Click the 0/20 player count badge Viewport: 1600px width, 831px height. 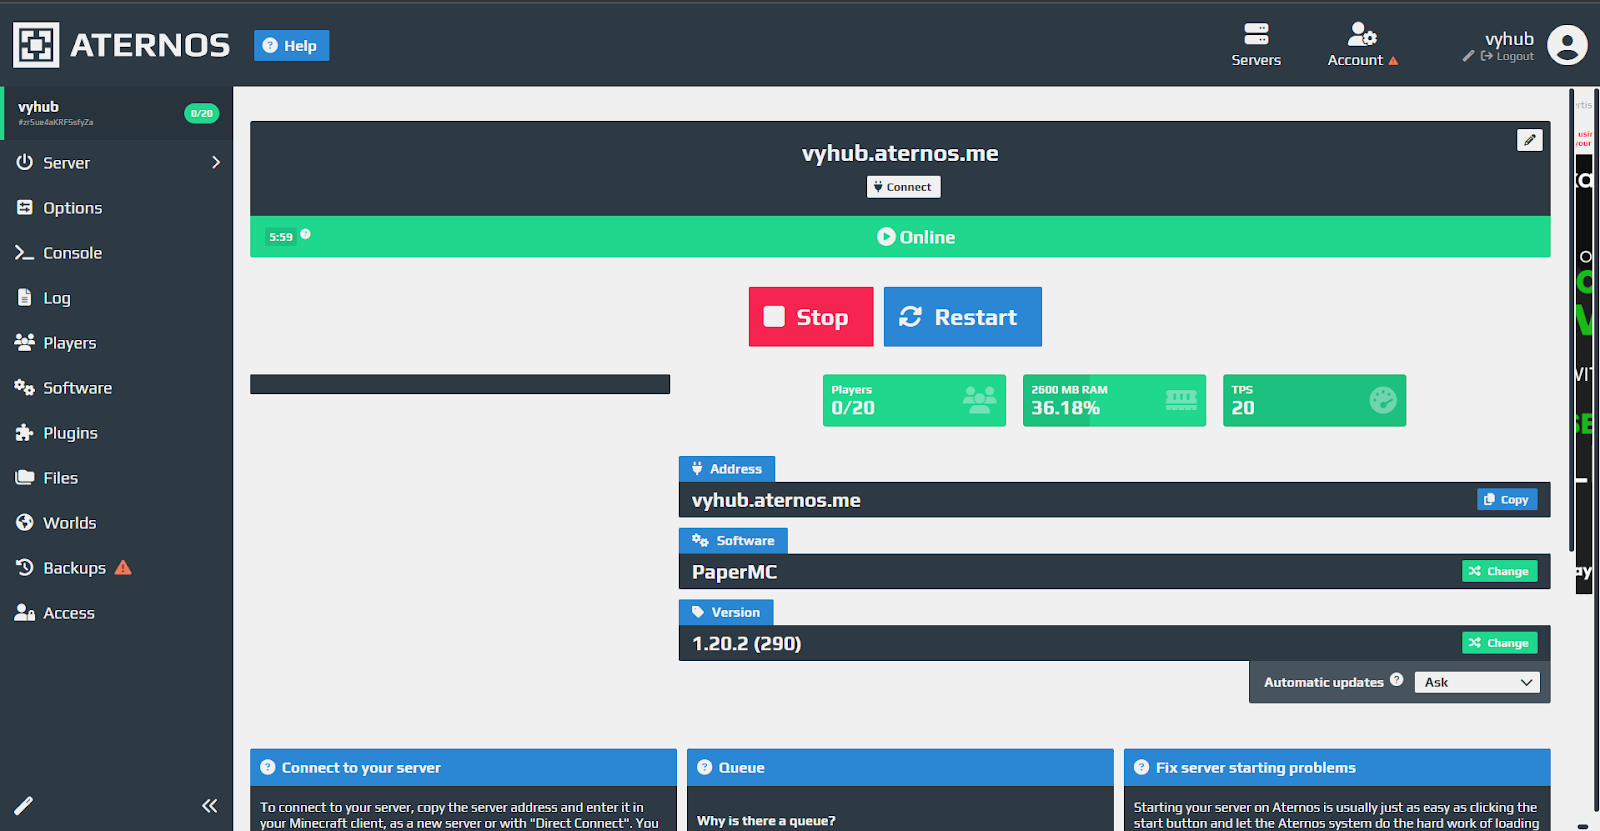point(201,113)
